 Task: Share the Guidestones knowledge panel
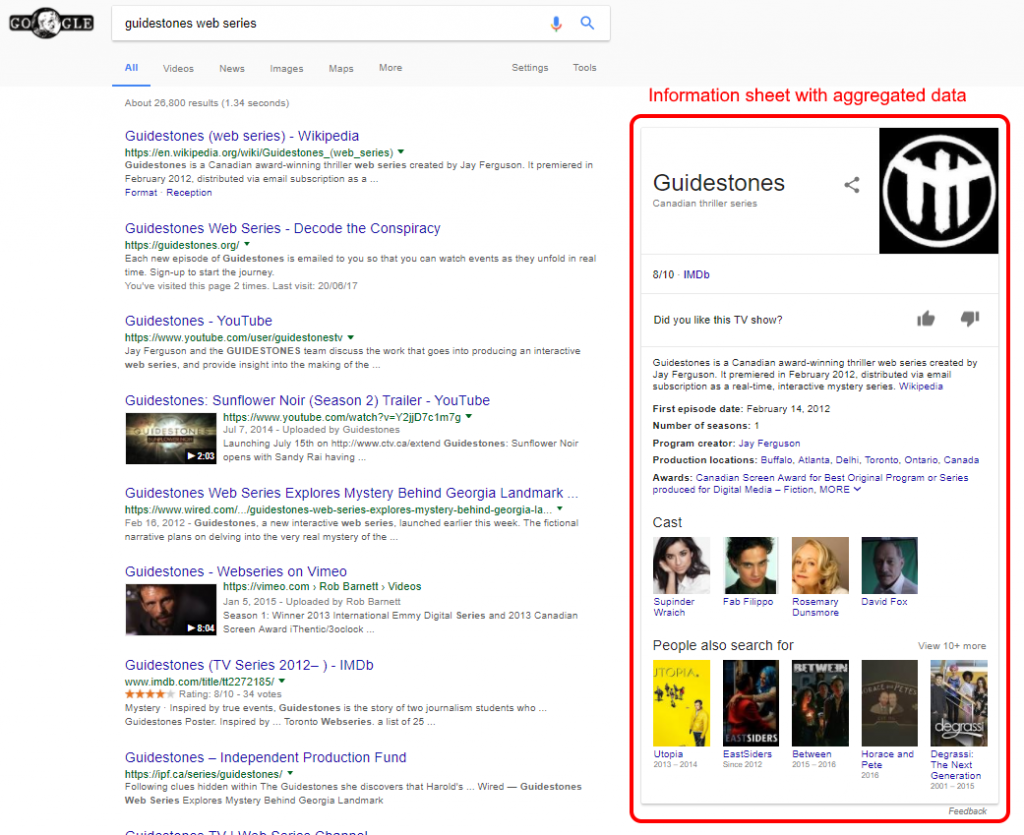click(852, 185)
